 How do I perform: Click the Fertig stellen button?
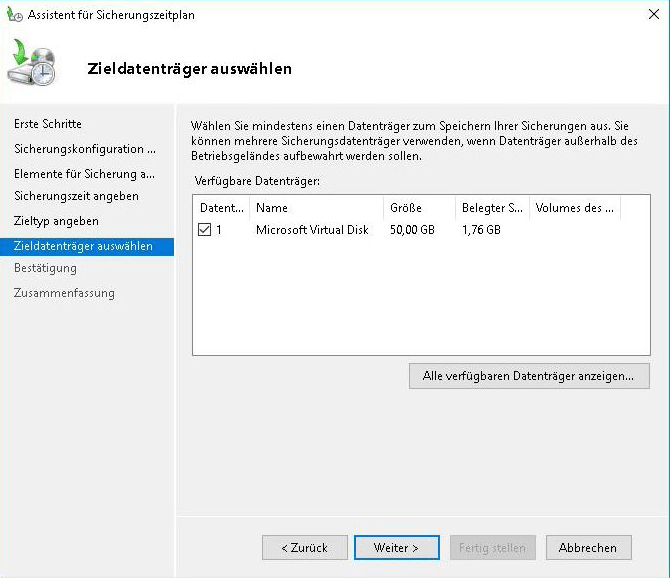tap(493, 547)
